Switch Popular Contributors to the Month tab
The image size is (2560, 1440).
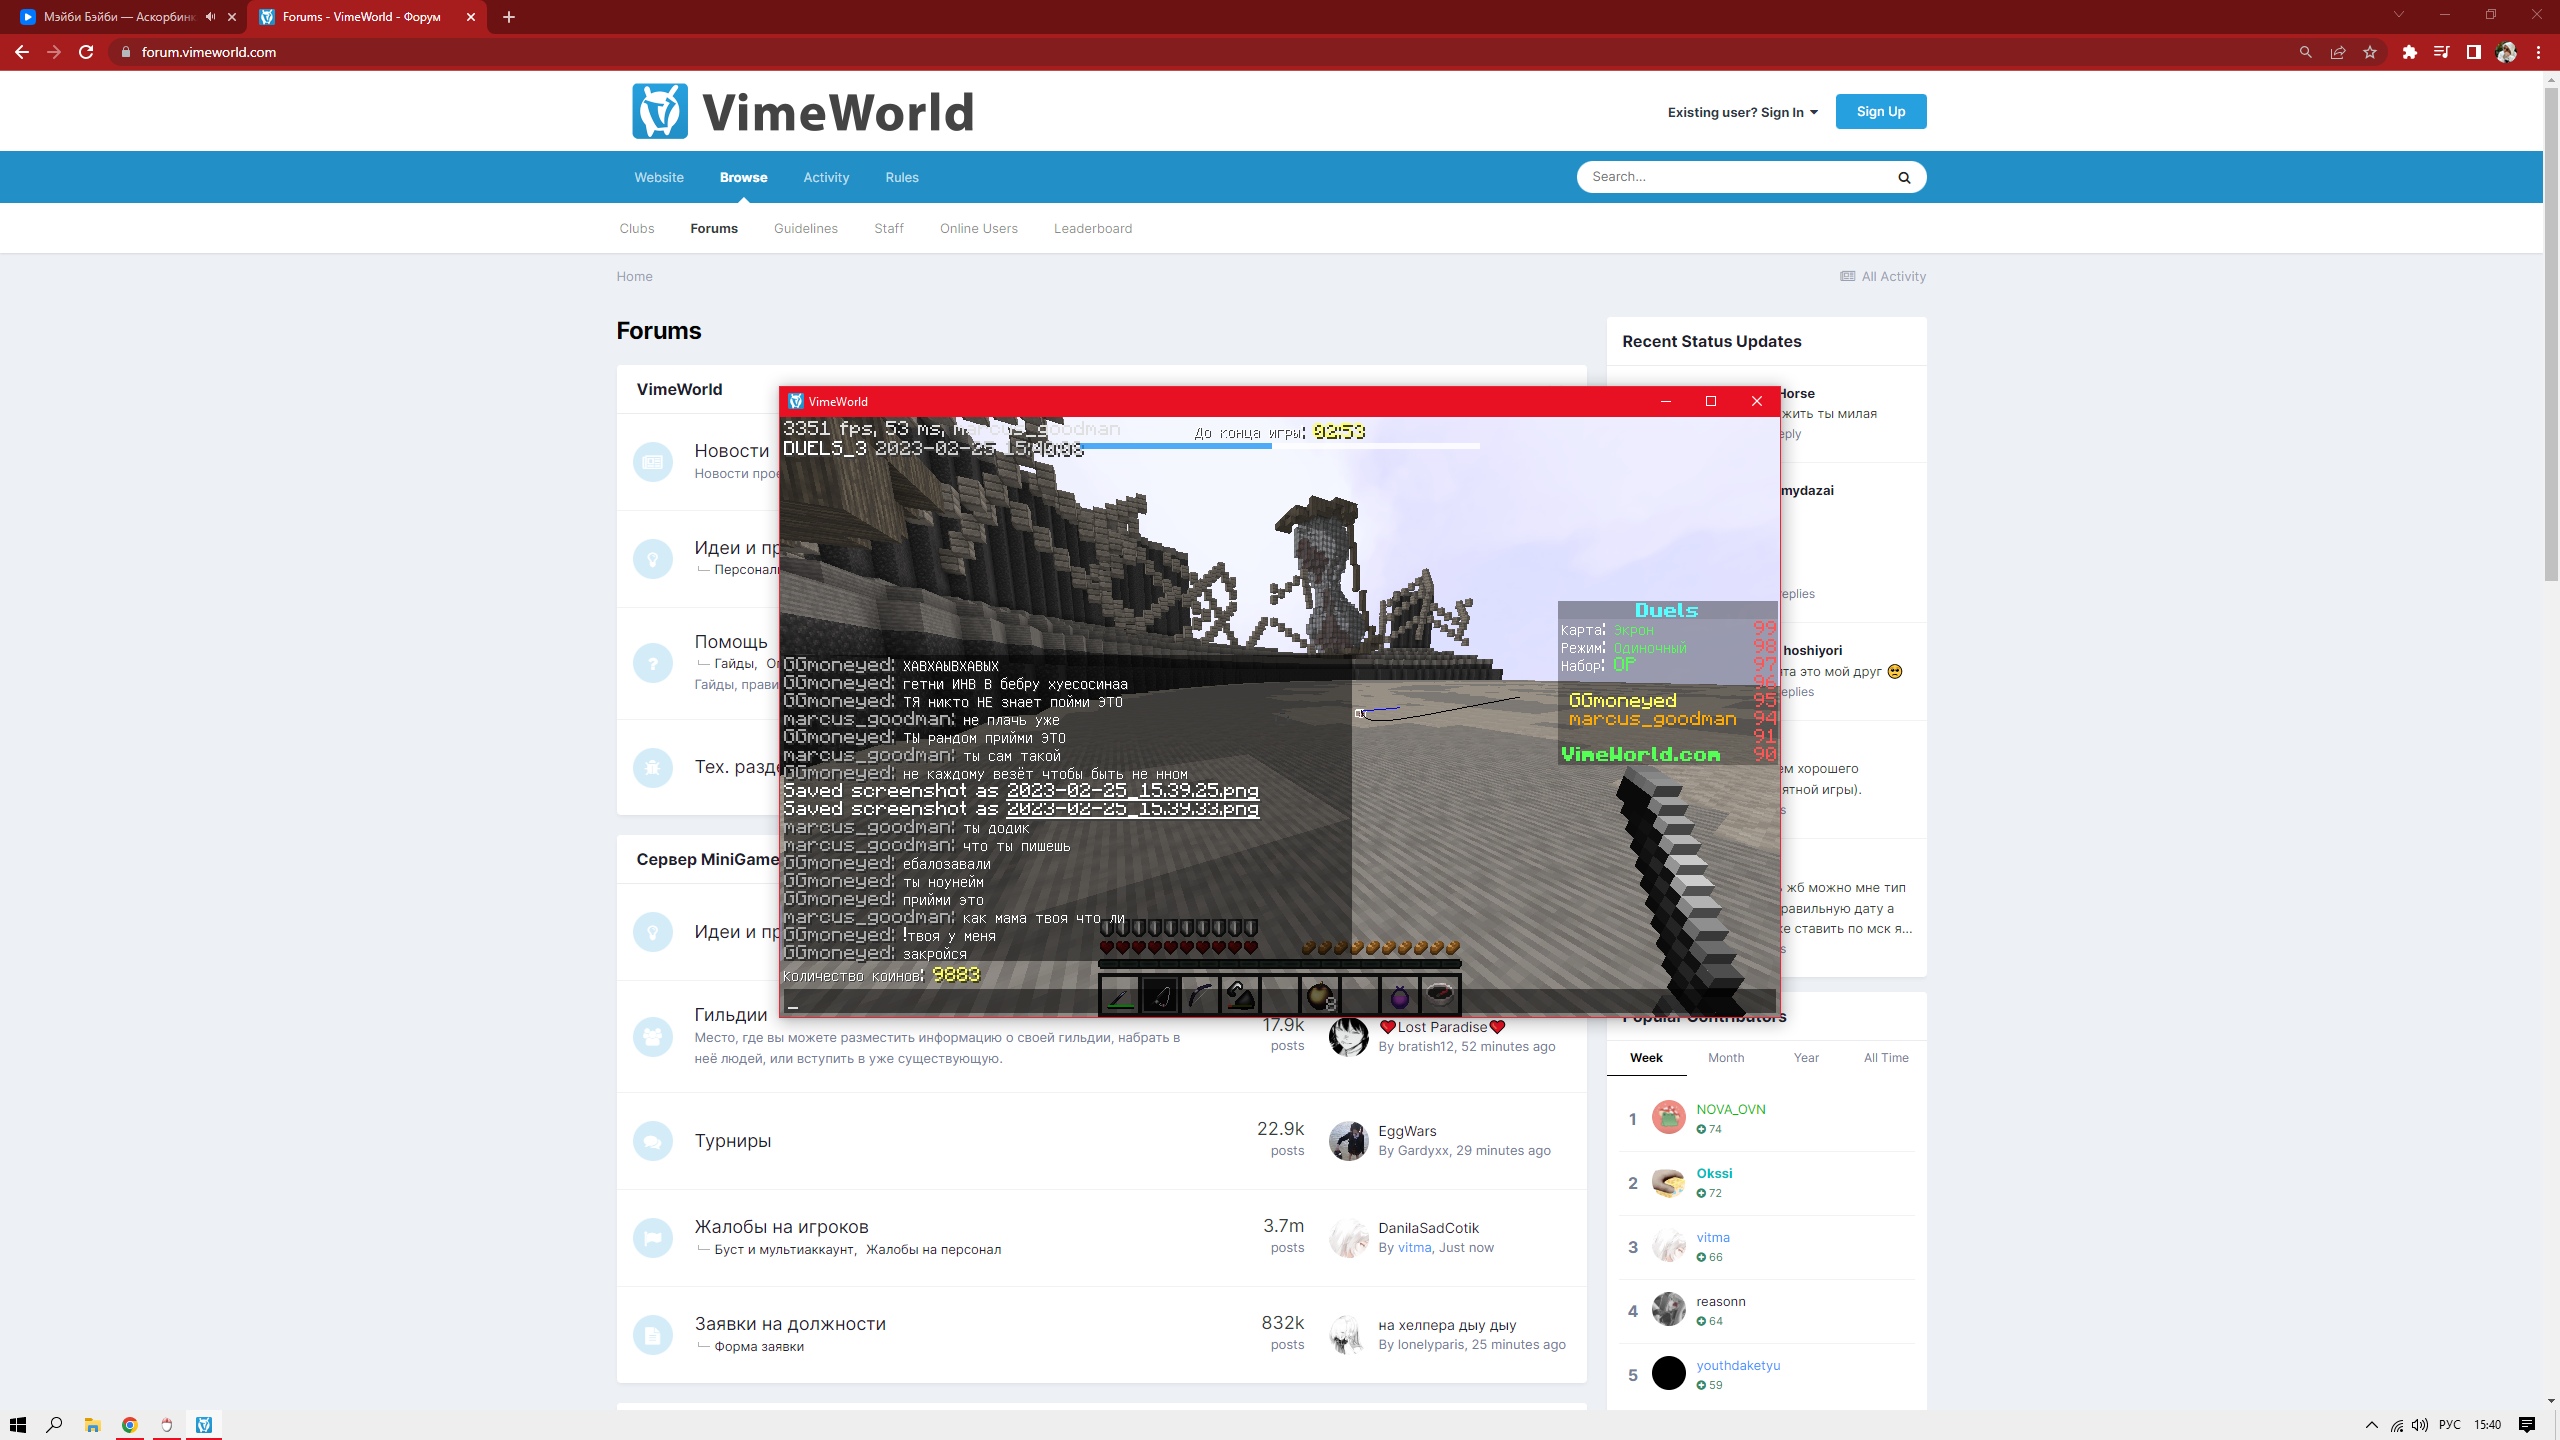click(1726, 1057)
